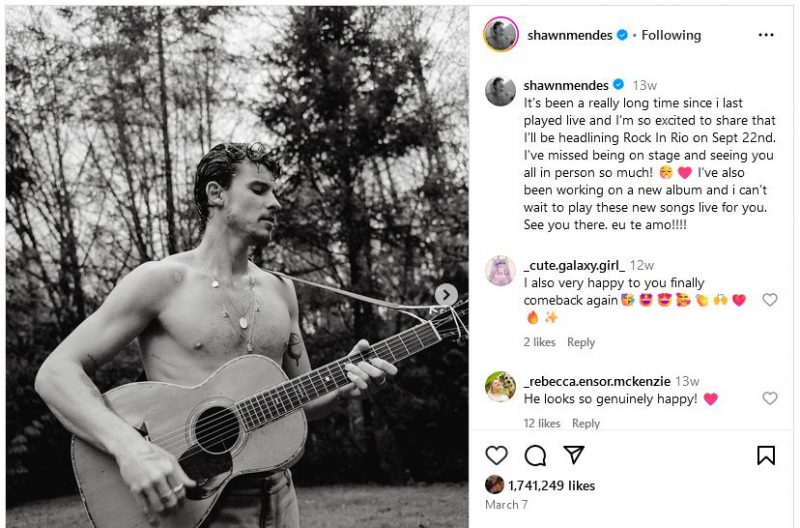Open _cute.galaxy.girl_ profile avatar
This screenshot has height=528, width=800.
(x=500, y=271)
